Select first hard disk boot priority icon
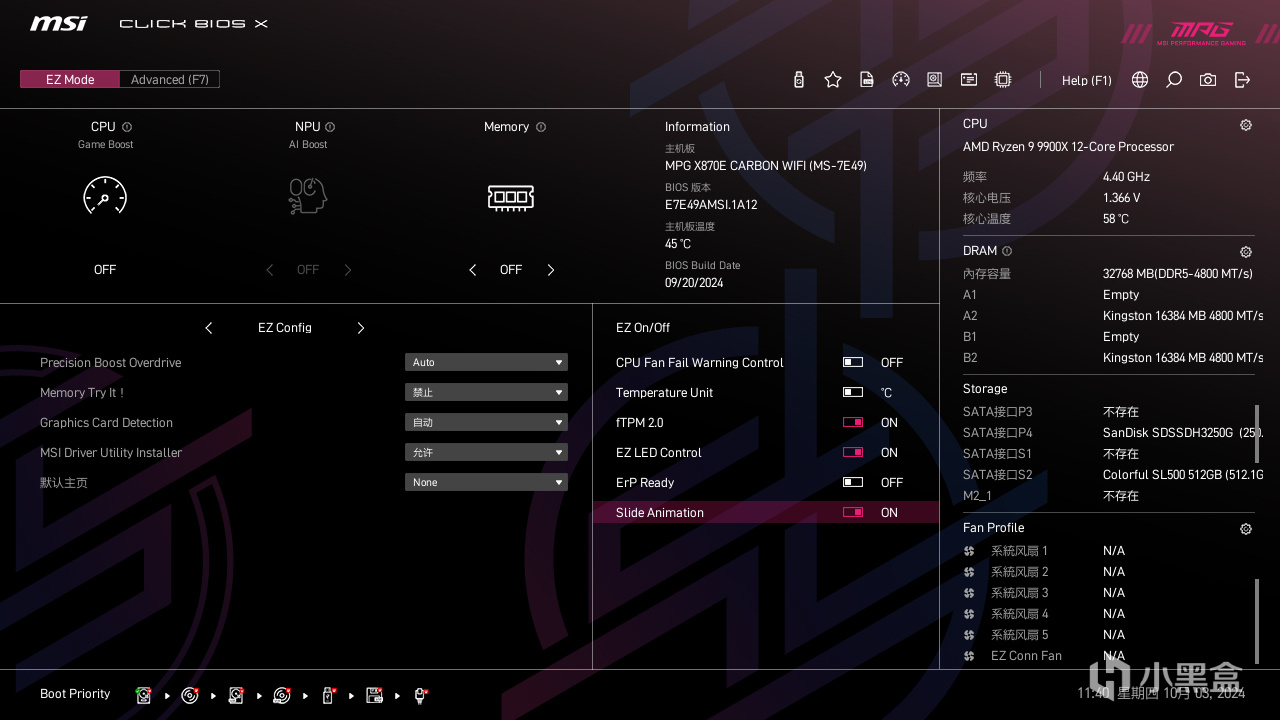Image resolution: width=1280 pixels, height=720 pixels. click(144, 695)
